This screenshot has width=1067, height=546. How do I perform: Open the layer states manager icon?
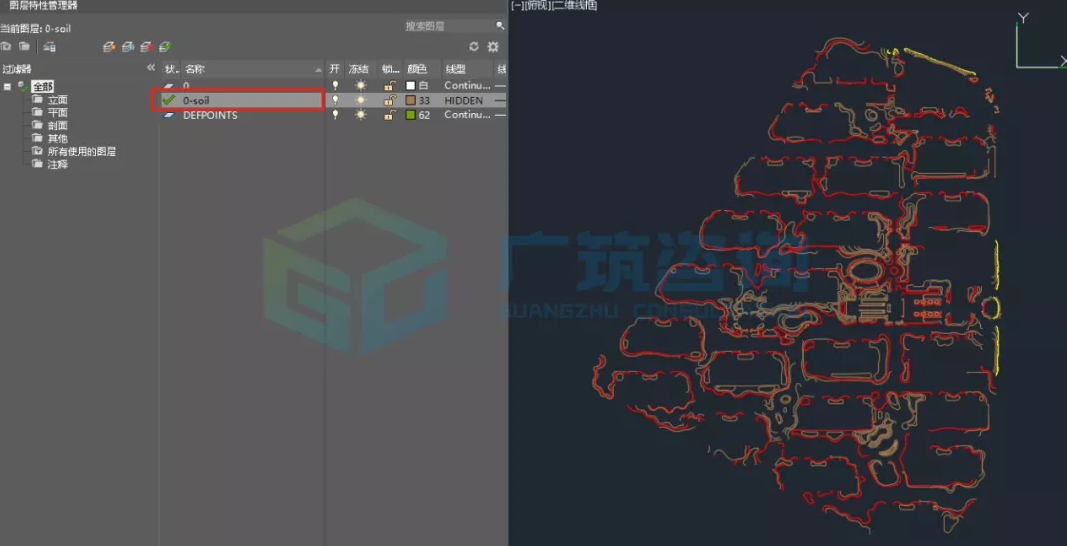[49, 47]
